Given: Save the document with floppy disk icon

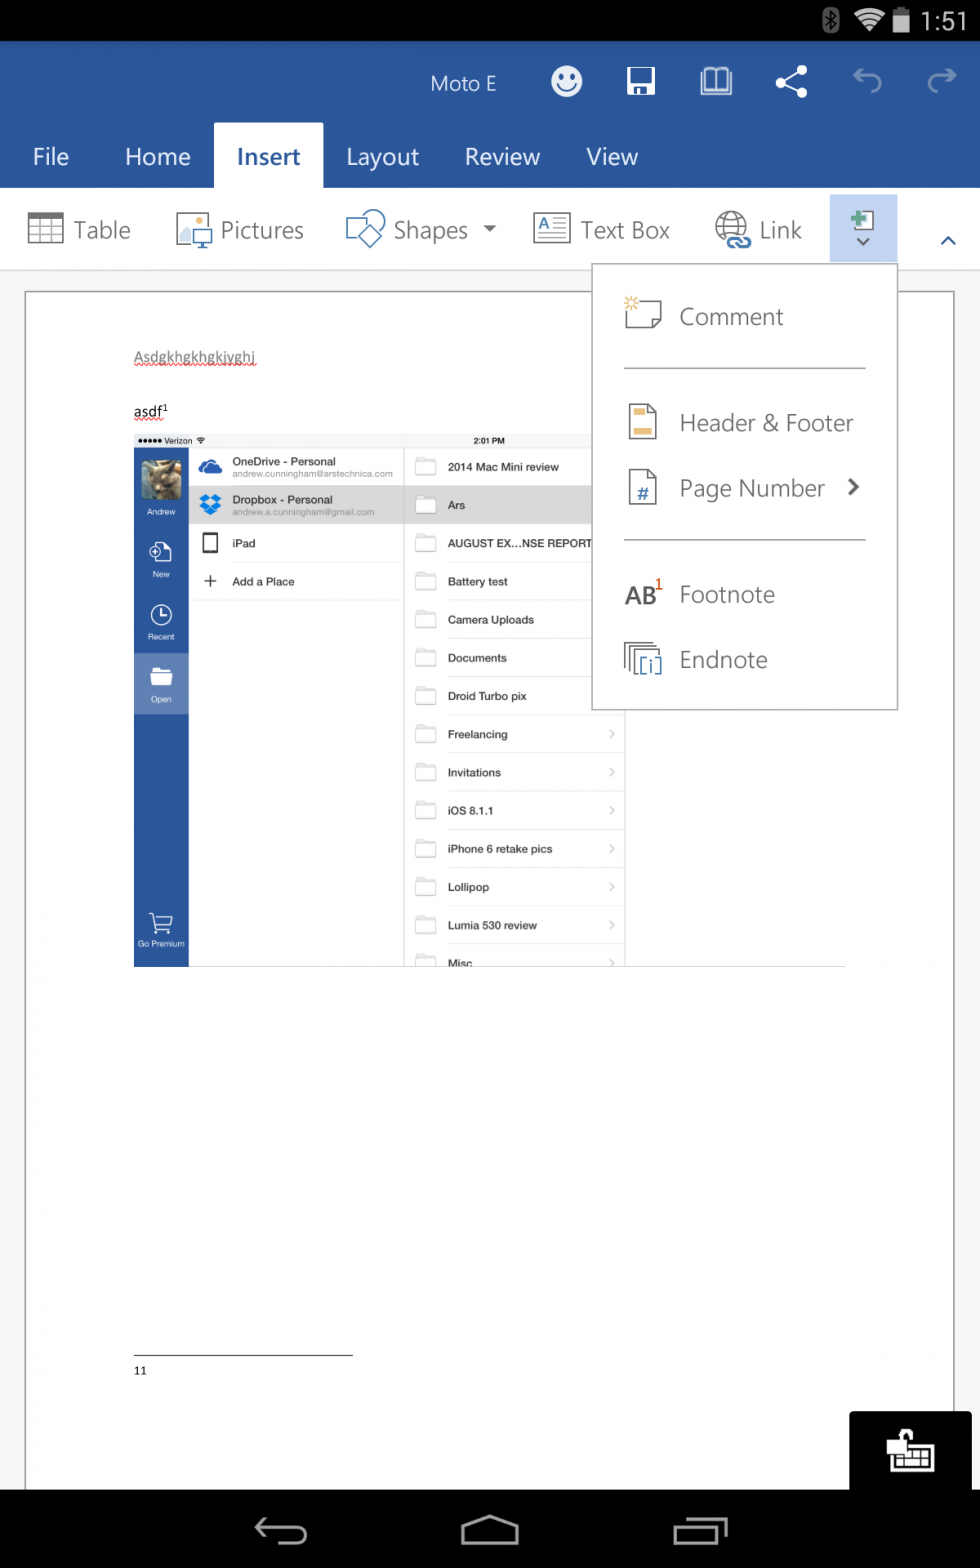Looking at the screenshot, I should point(641,82).
